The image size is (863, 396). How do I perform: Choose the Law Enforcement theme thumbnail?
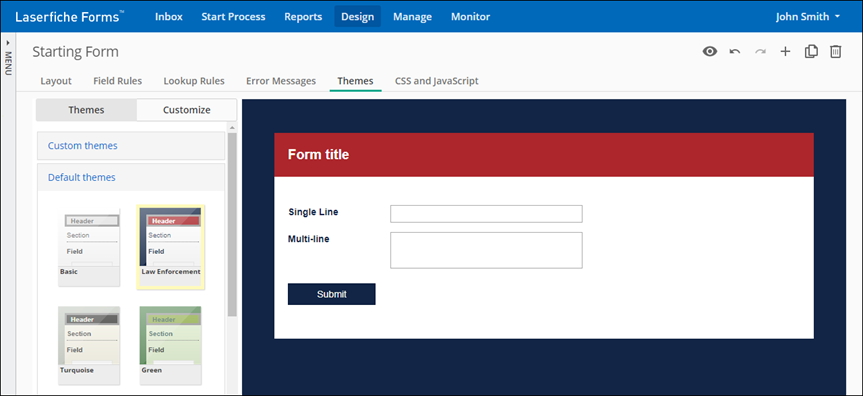(171, 247)
